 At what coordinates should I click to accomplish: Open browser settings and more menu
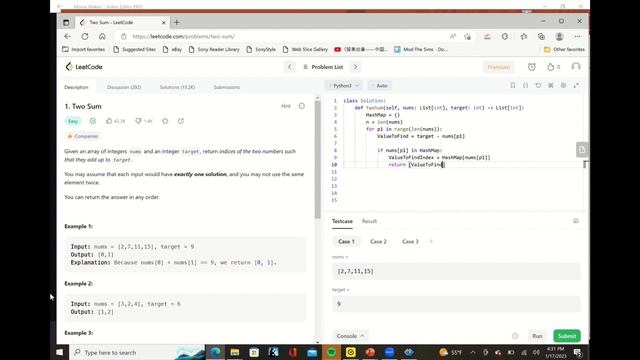577,36
